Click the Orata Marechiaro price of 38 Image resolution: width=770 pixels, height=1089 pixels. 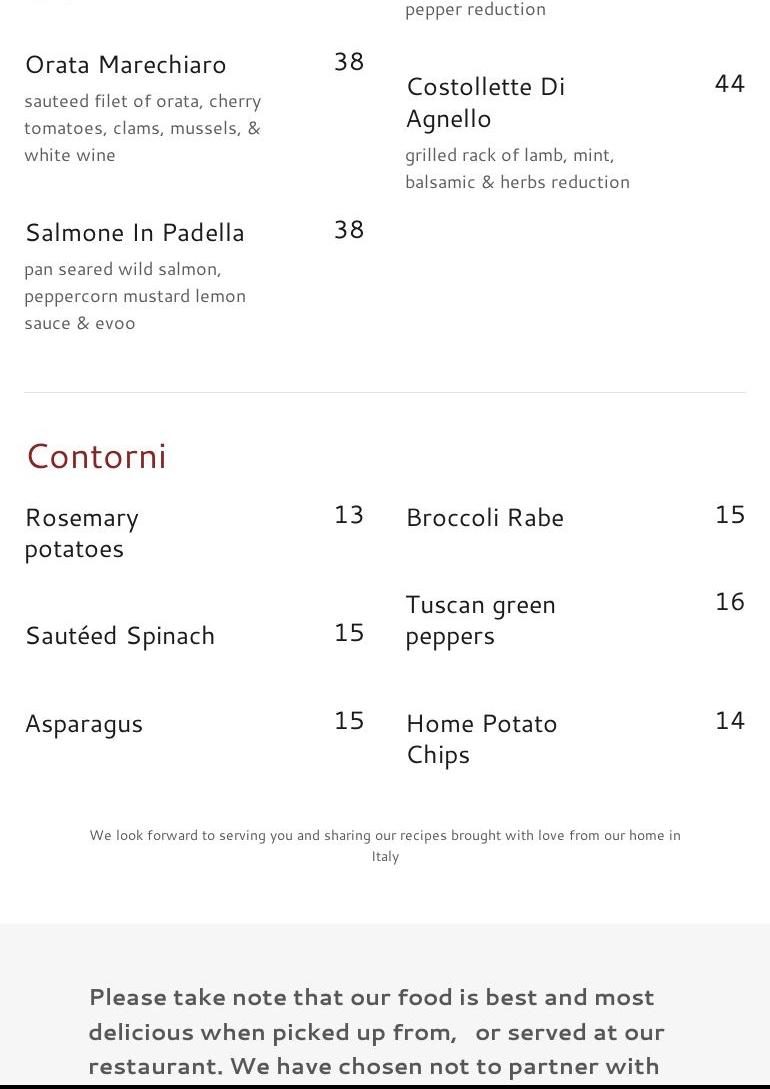[349, 62]
